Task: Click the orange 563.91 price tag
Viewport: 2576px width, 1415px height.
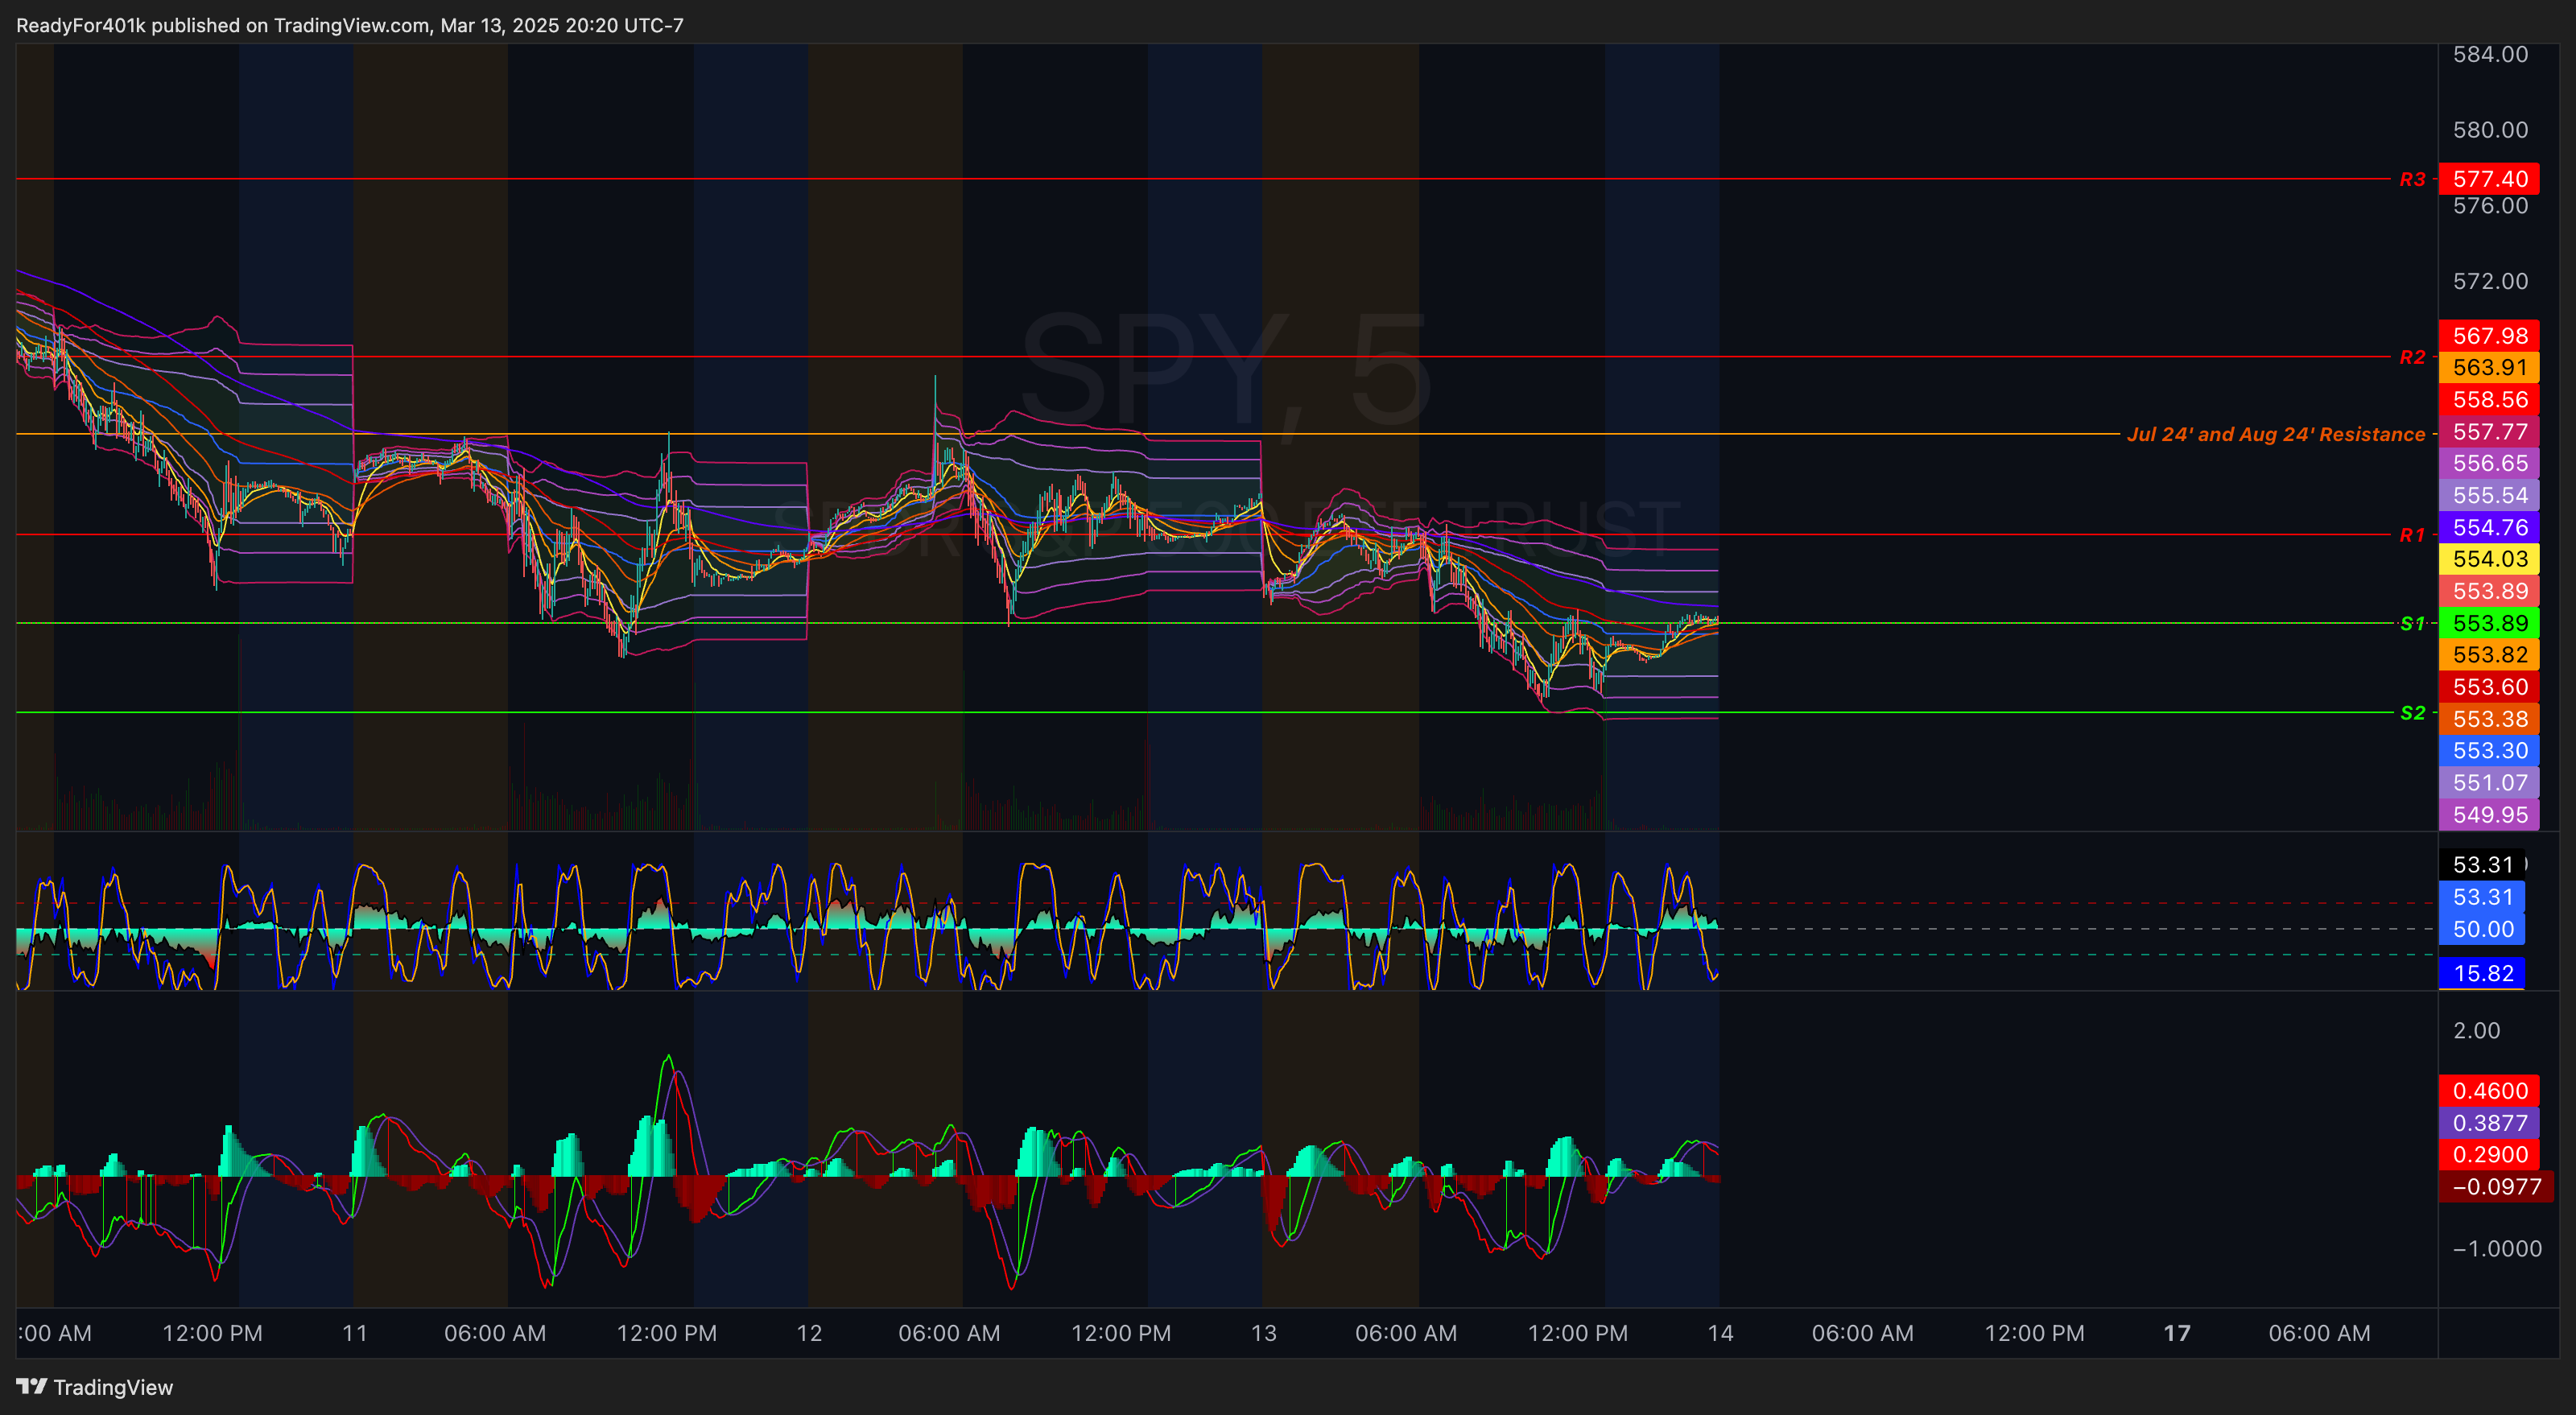Action: (x=2489, y=367)
